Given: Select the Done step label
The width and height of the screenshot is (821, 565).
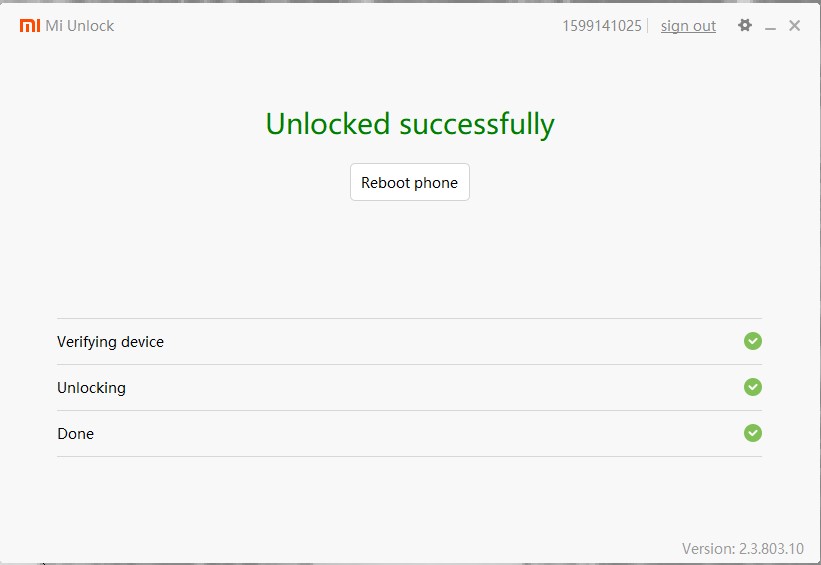Looking at the screenshot, I should pyautogui.click(x=75, y=434).
